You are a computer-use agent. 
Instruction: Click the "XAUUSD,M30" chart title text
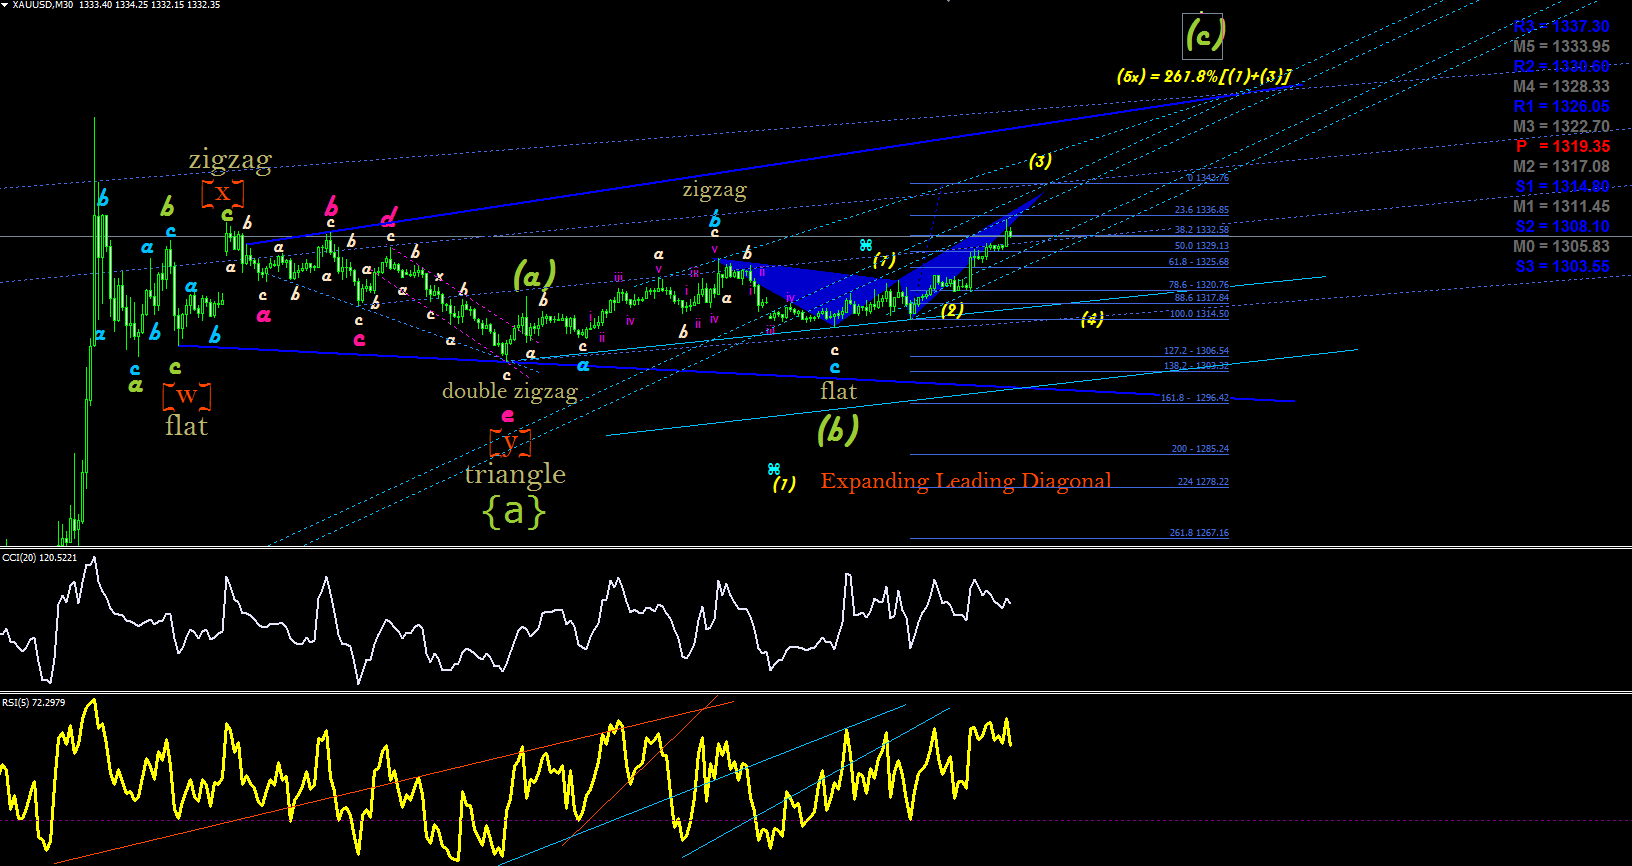click(x=42, y=5)
